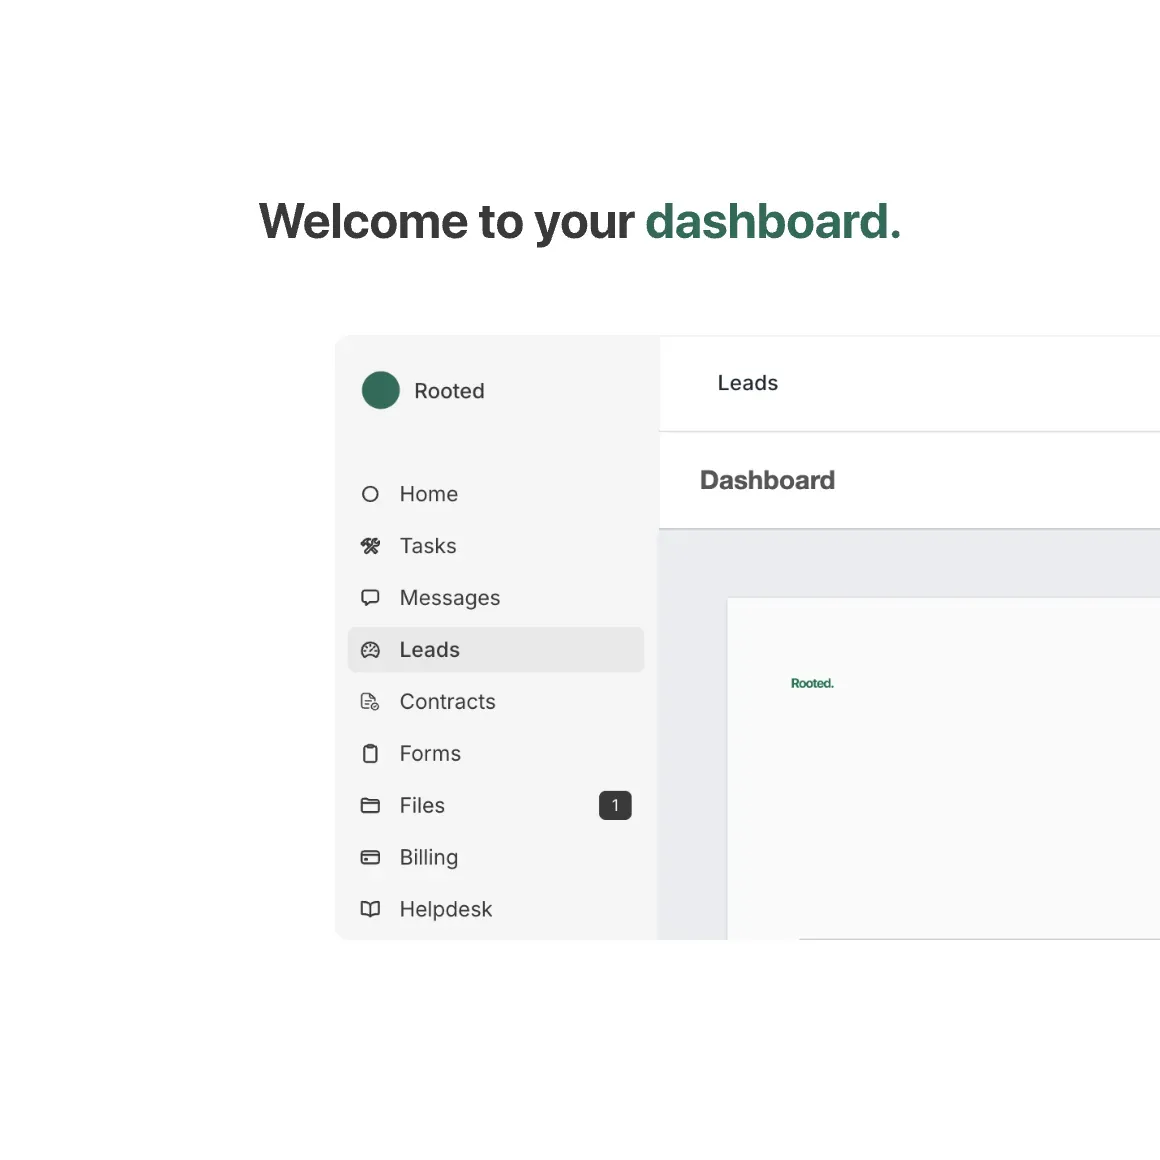The image size is (1160, 1160).
Task: Click the Files folder icon
Action: (x=370, y=806)
